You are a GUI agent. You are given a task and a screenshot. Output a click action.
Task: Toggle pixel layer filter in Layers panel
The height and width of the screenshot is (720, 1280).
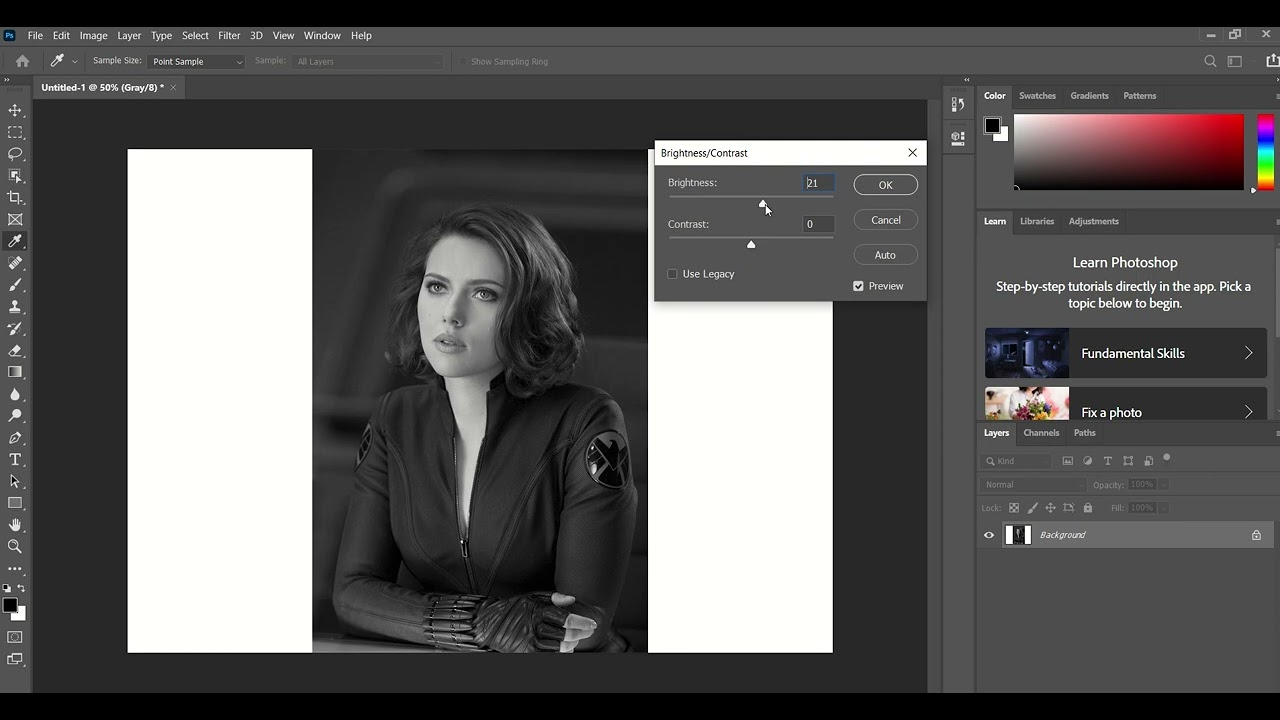pos(1067,461)
